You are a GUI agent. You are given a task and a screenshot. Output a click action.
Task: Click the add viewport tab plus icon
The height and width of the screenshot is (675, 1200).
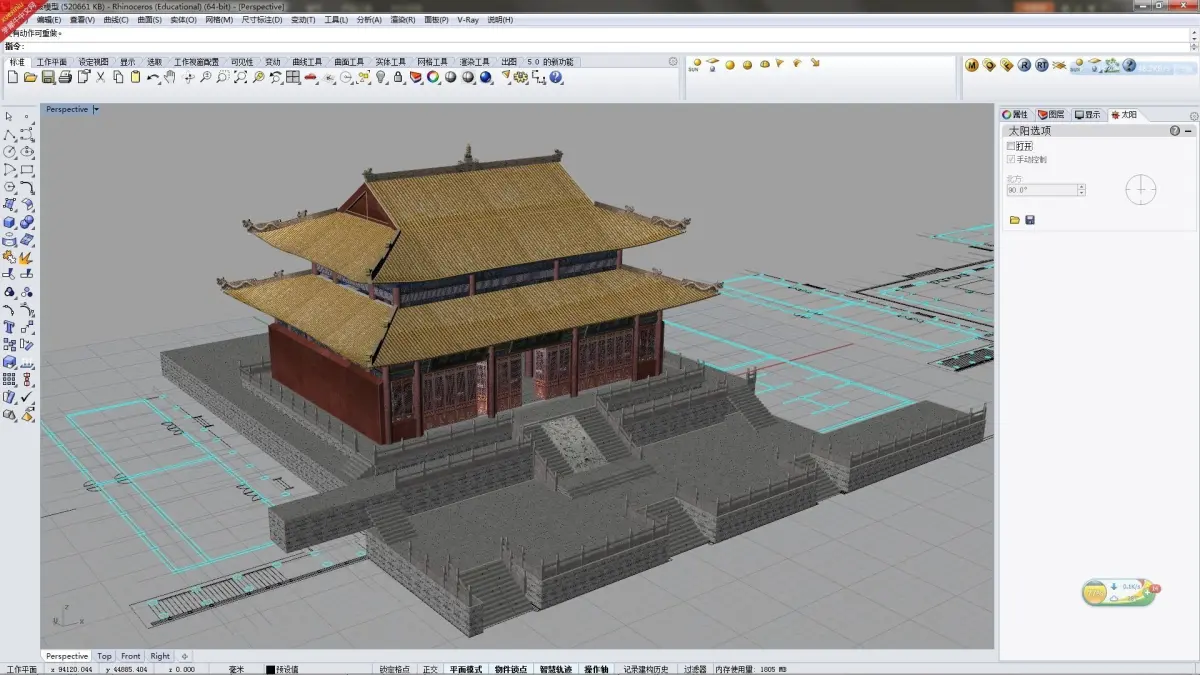pyautogui.click(x=184, y=656)
